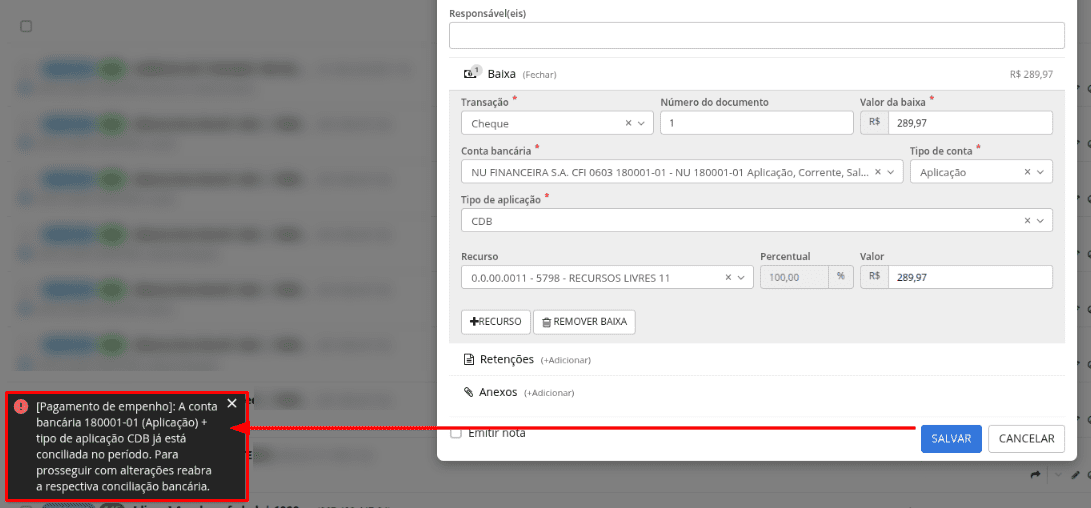The width and height of the screenshot is (1091, 508).
Task: Expand the Tipo de aplicação dropdown
Action: point(1040,221)
